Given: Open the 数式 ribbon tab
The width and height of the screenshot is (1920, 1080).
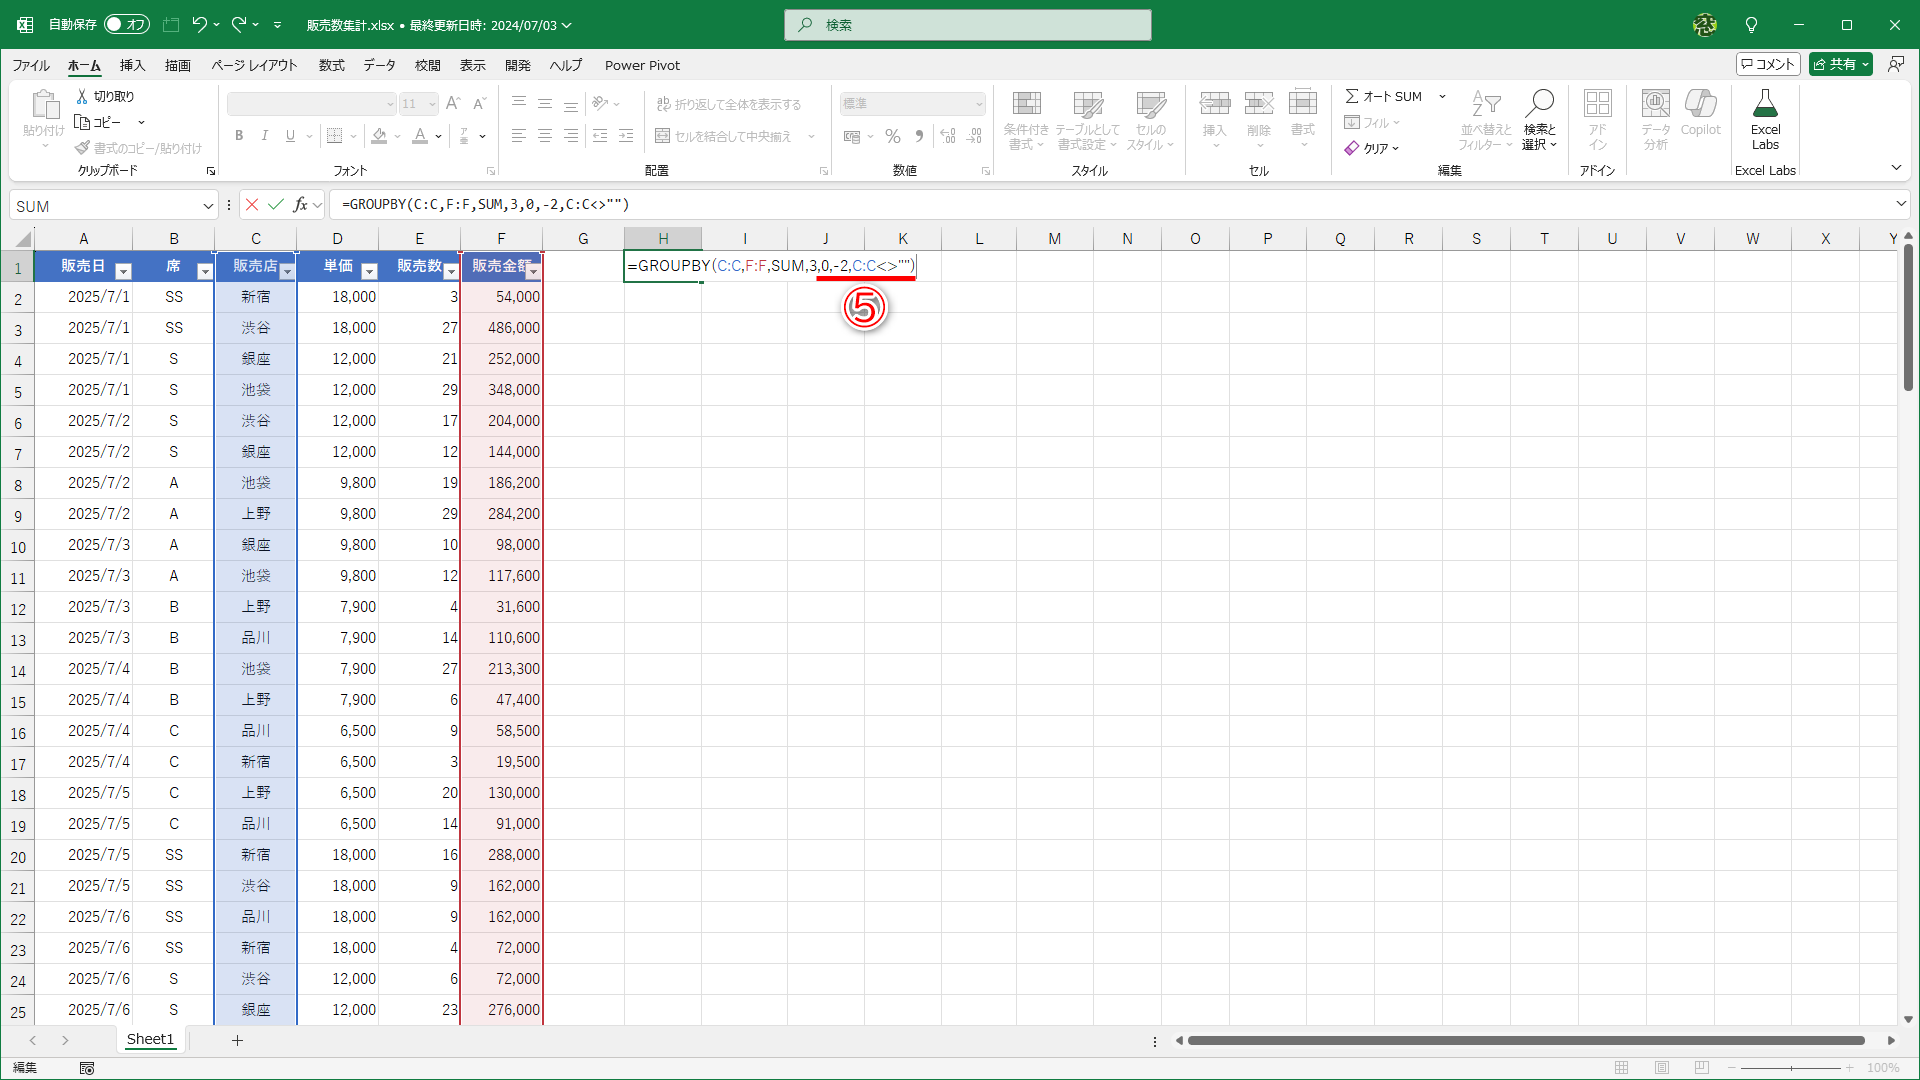Looking at the screenshot, I should [331, 65].
